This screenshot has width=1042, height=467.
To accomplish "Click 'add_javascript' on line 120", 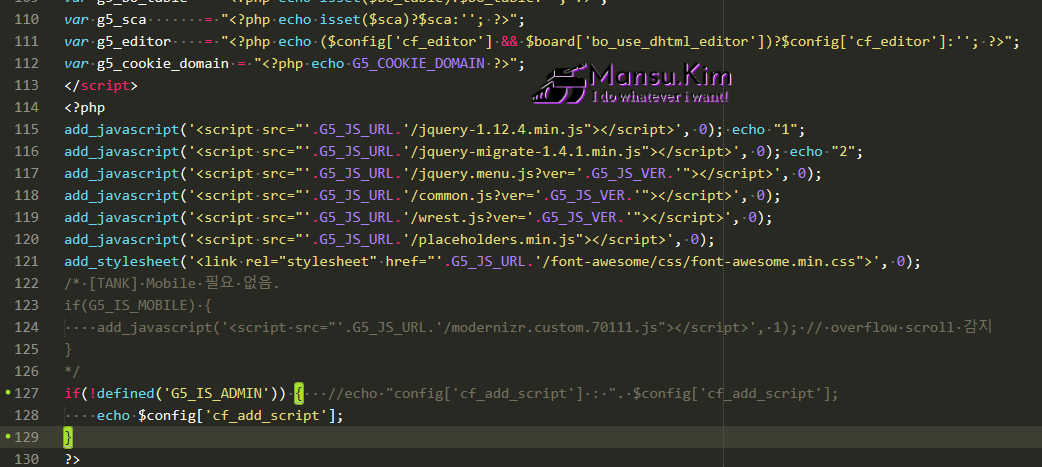I will (122, 239).
